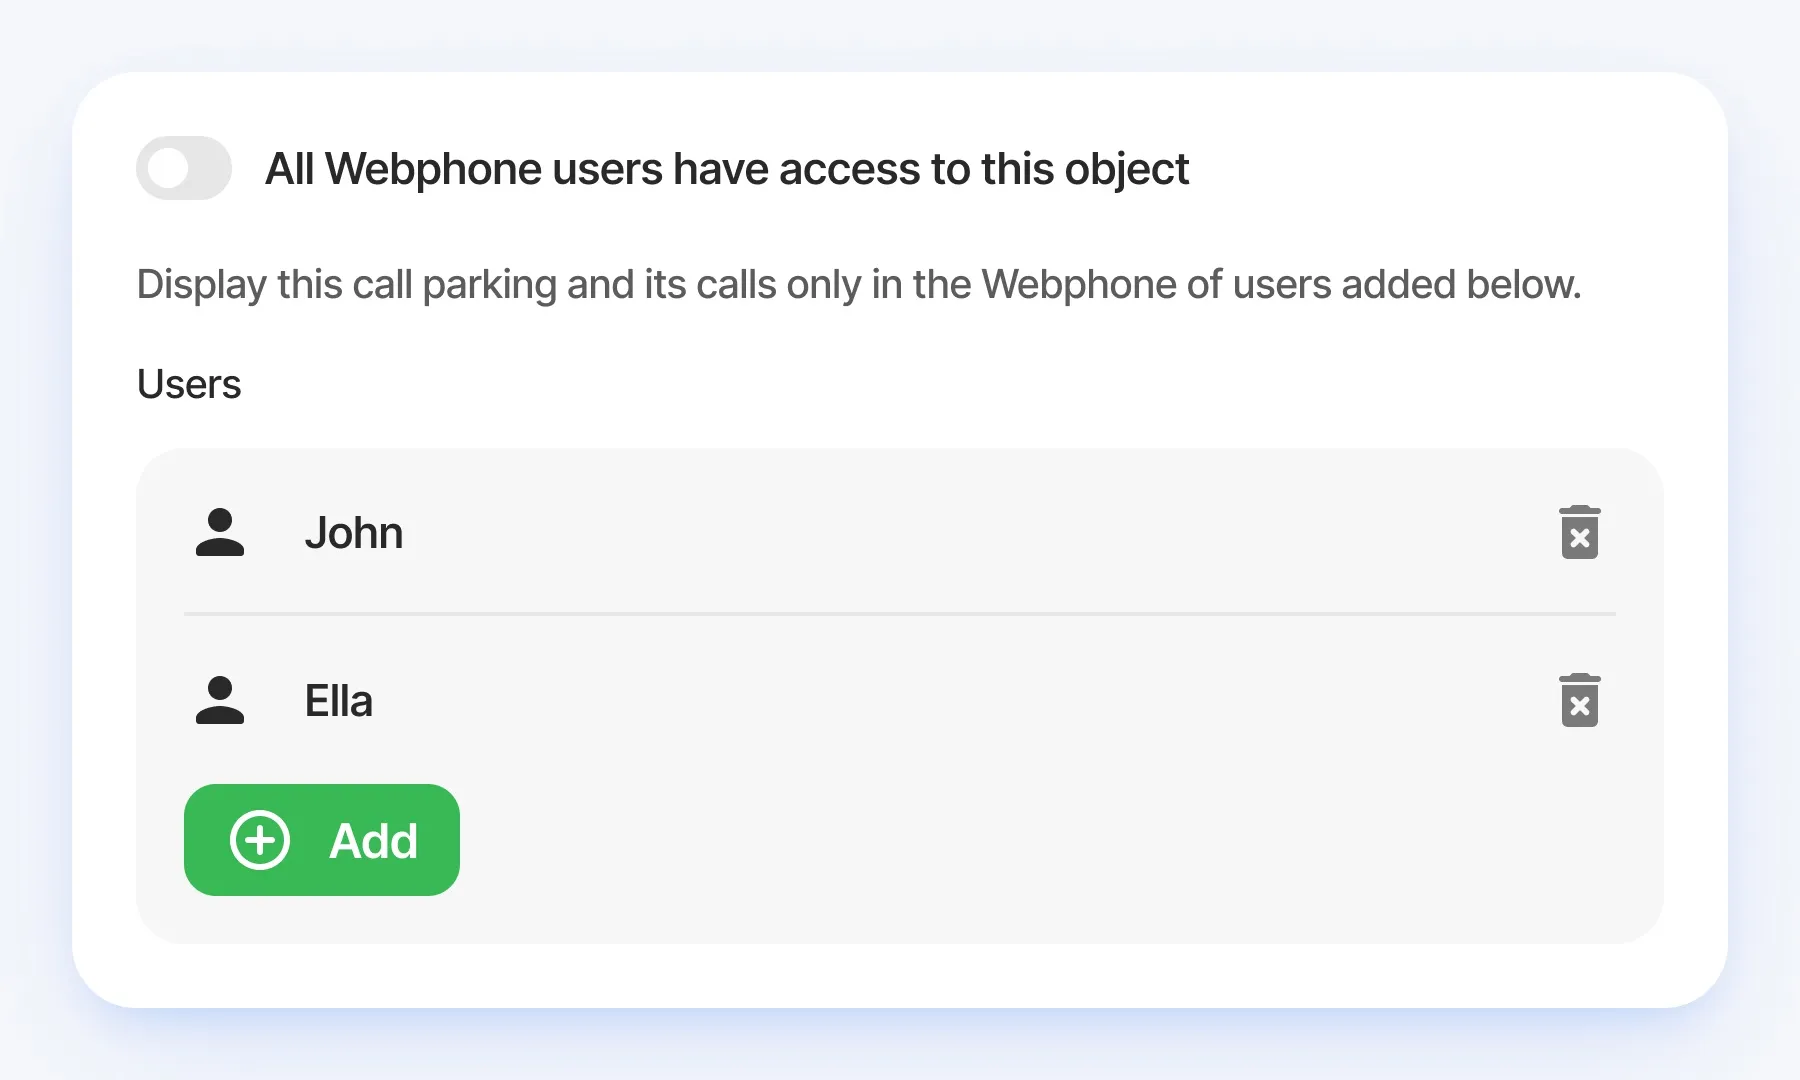The width and height of the screenshot is (1800, 1080).
Task: Click the person icon beside John
Action: click(x=220, y=533)
